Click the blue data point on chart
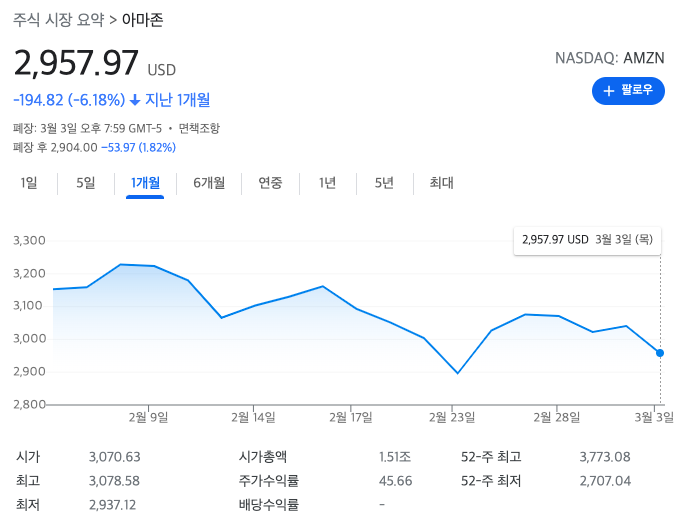 click(660, 353)
